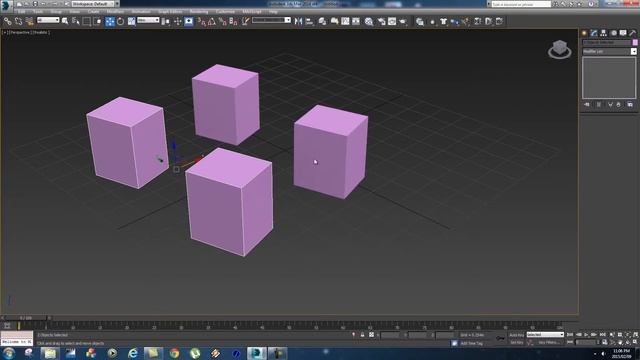Click the Key Filters button
The image size is (640, 360).
click(549, 342)
